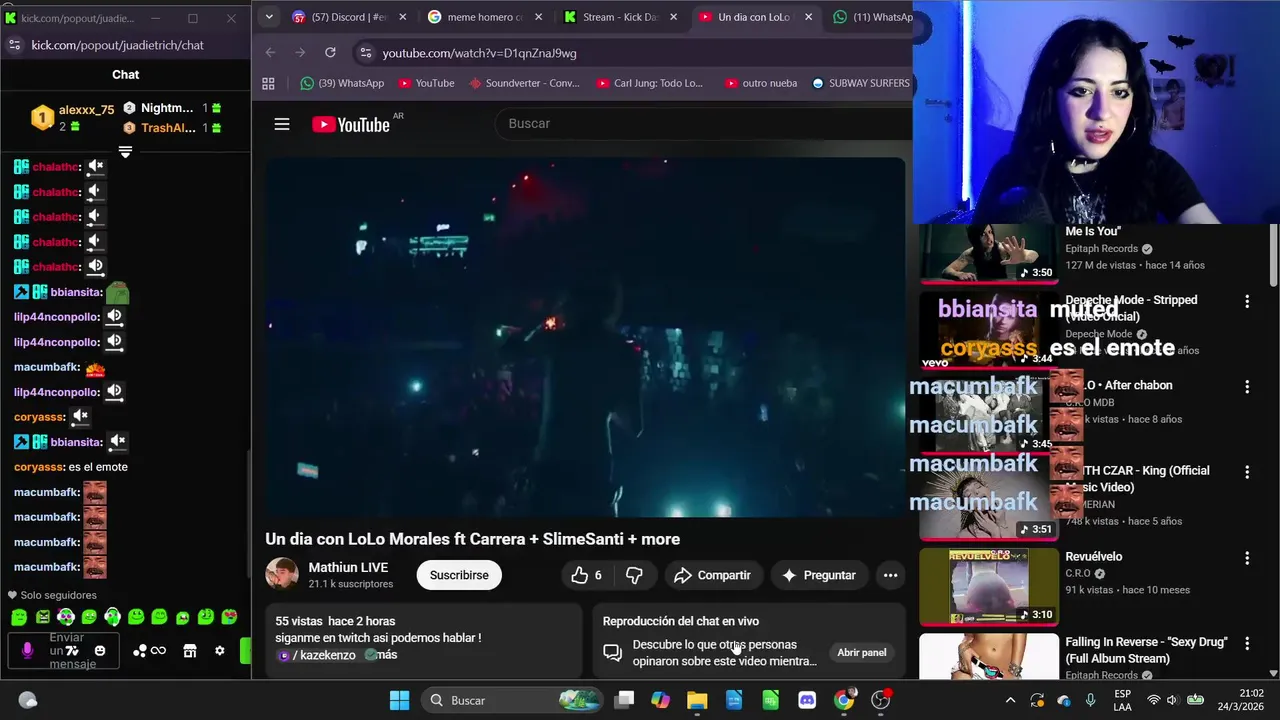
Task: Select first sleepy green Kick emote
Action: (x=19, y=617)
